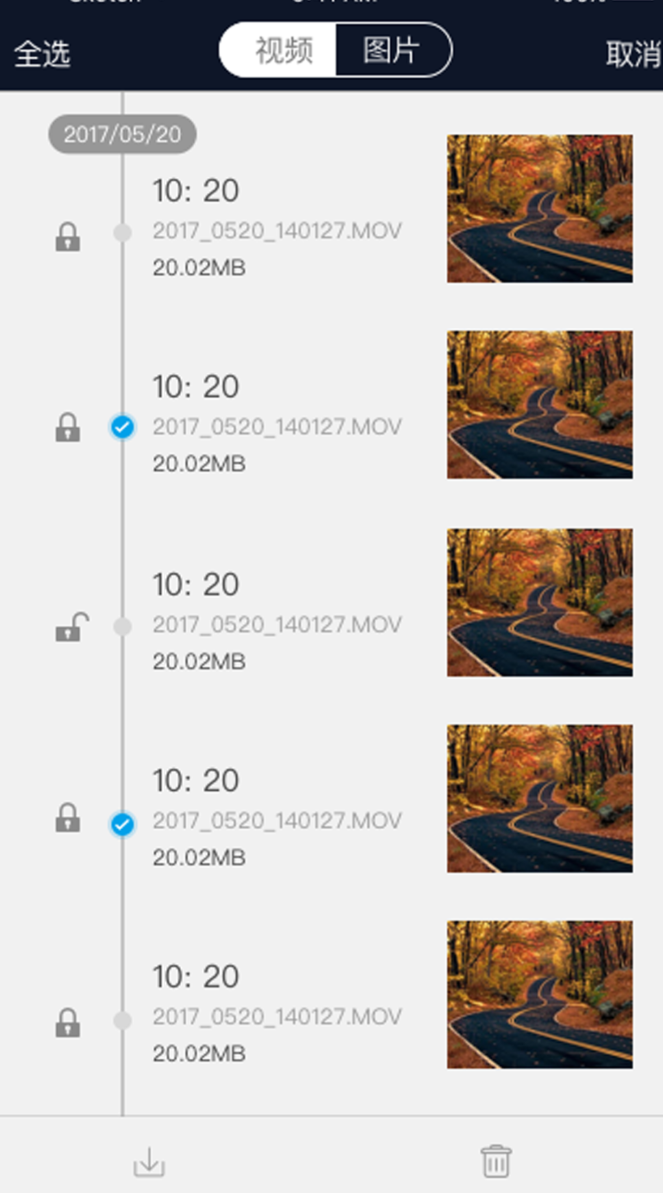Open the fifth video thumbnail
This screenshot has width=663, height=1193.
click(x=539, y=994)
